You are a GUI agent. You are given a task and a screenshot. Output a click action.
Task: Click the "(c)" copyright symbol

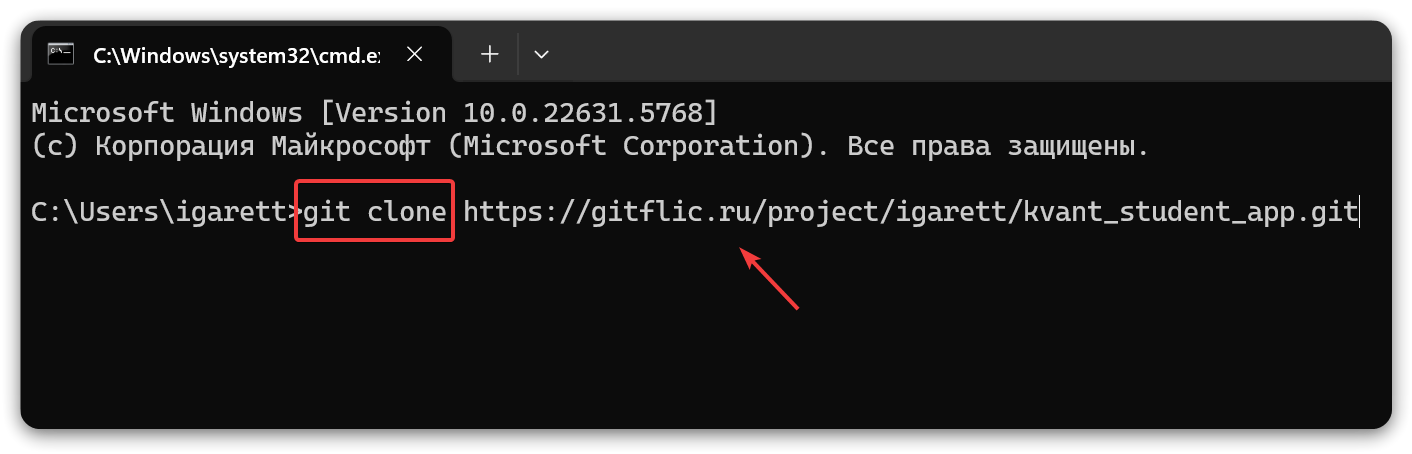click(55, 146)
